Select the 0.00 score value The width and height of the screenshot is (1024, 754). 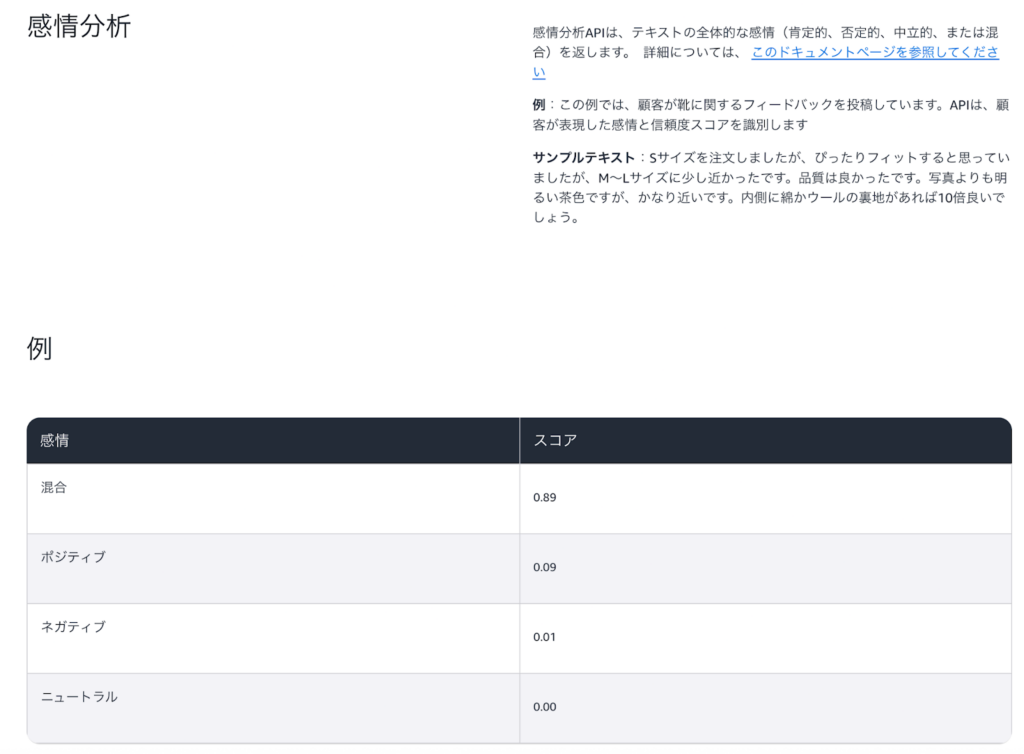pos(544,706)
